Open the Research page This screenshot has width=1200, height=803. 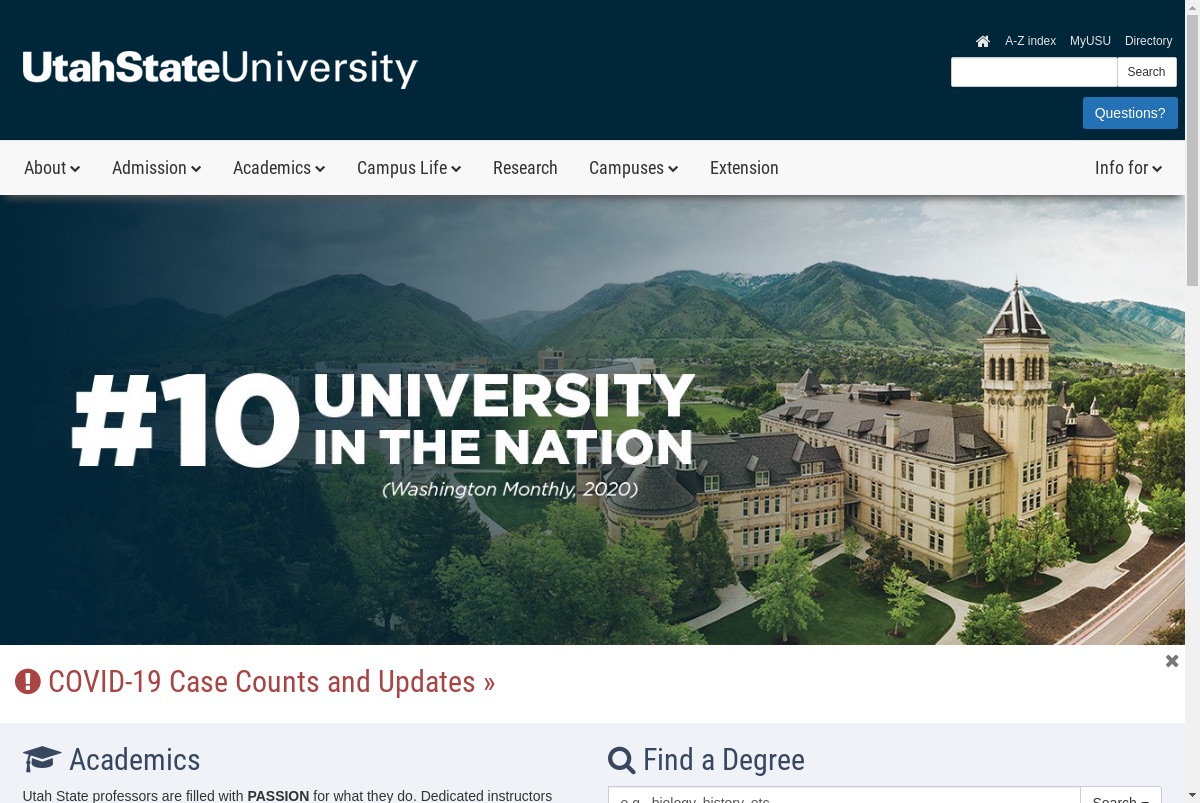coord(525,168)
